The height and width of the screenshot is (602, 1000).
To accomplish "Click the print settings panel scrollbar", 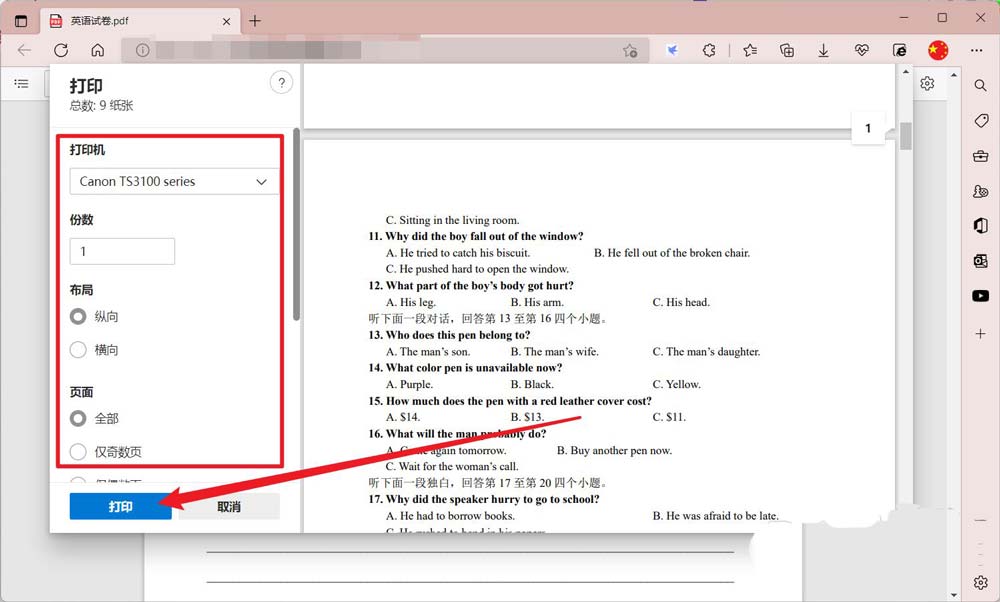I will (x=296, y=223).
